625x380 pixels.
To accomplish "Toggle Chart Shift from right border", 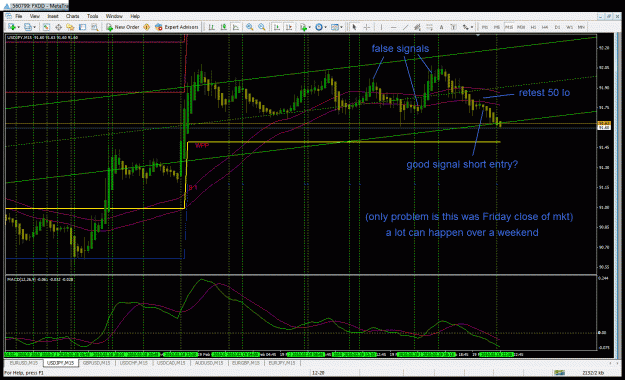I will click(x=289, y=27).
